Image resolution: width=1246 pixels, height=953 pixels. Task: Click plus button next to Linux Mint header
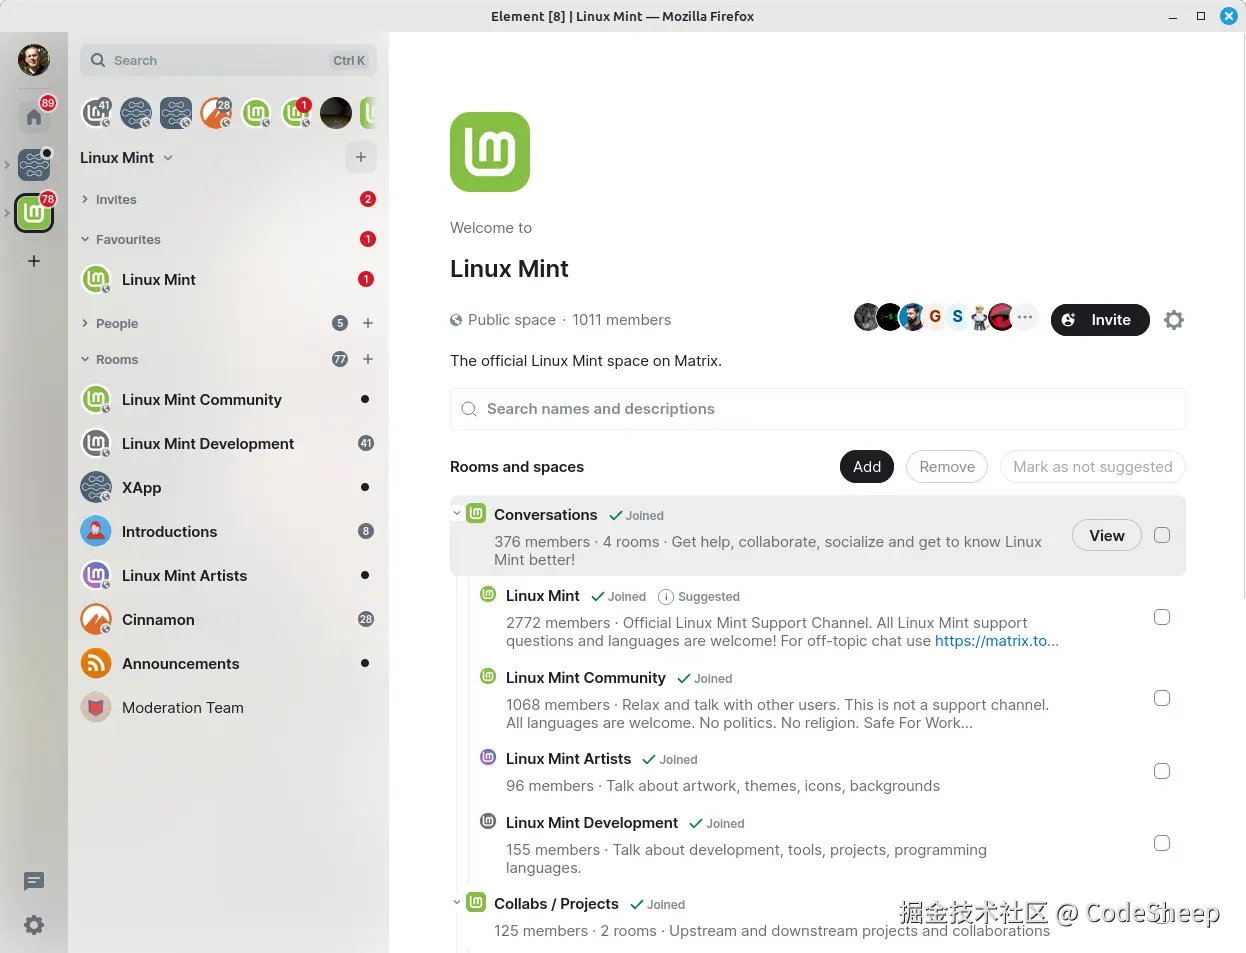[x=361, y=157]
